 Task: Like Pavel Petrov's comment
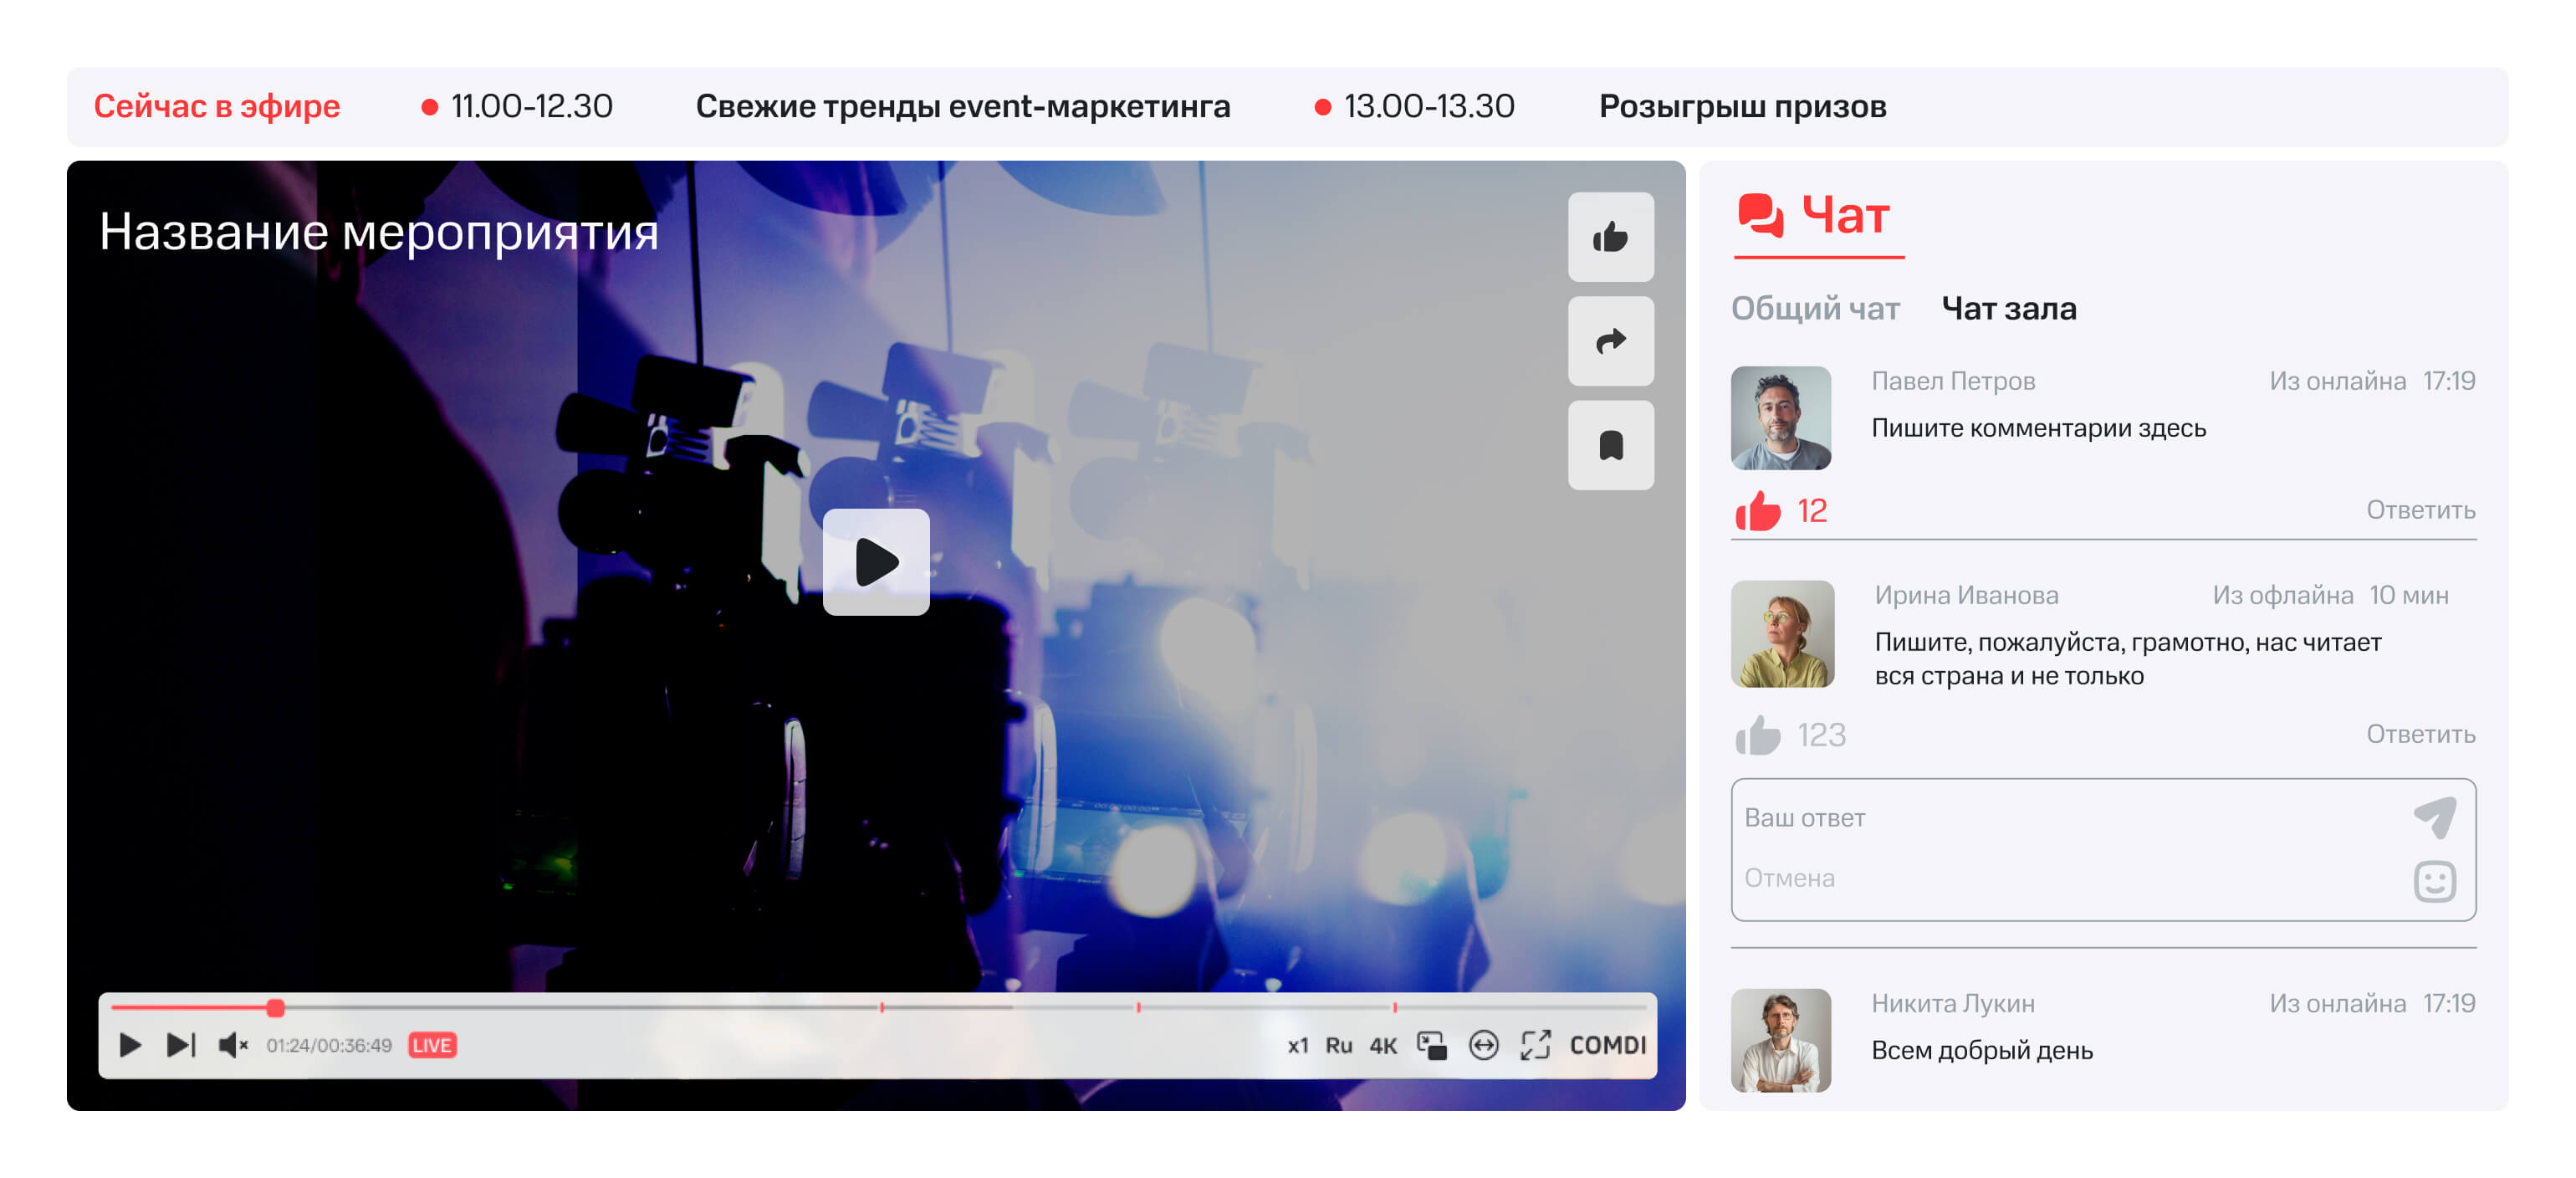1757,511
